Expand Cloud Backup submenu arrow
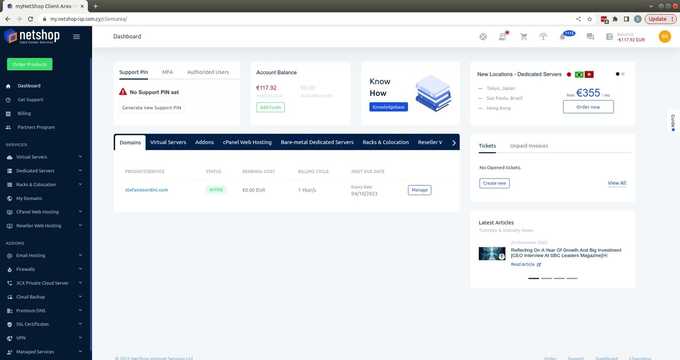Screen dimensions: 680x360 80,297
